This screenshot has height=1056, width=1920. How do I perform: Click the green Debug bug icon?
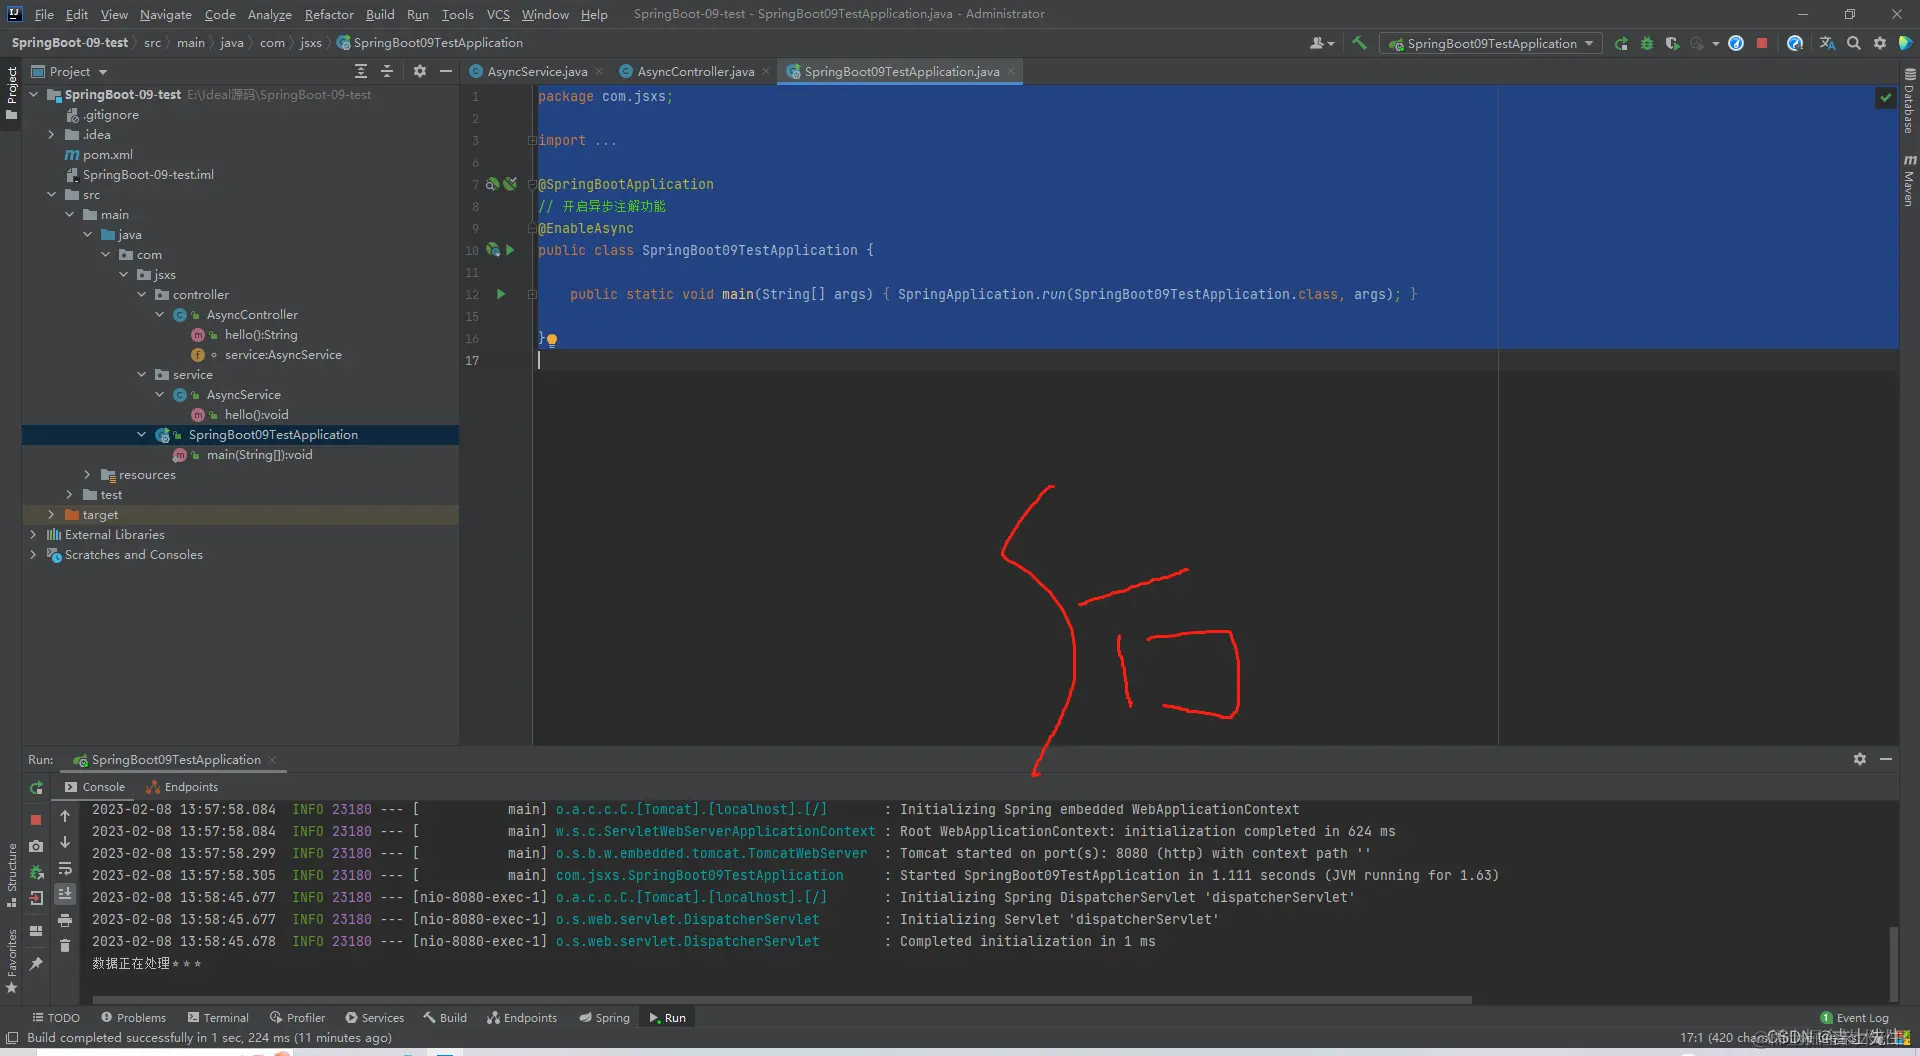[x=1647, y=43]
